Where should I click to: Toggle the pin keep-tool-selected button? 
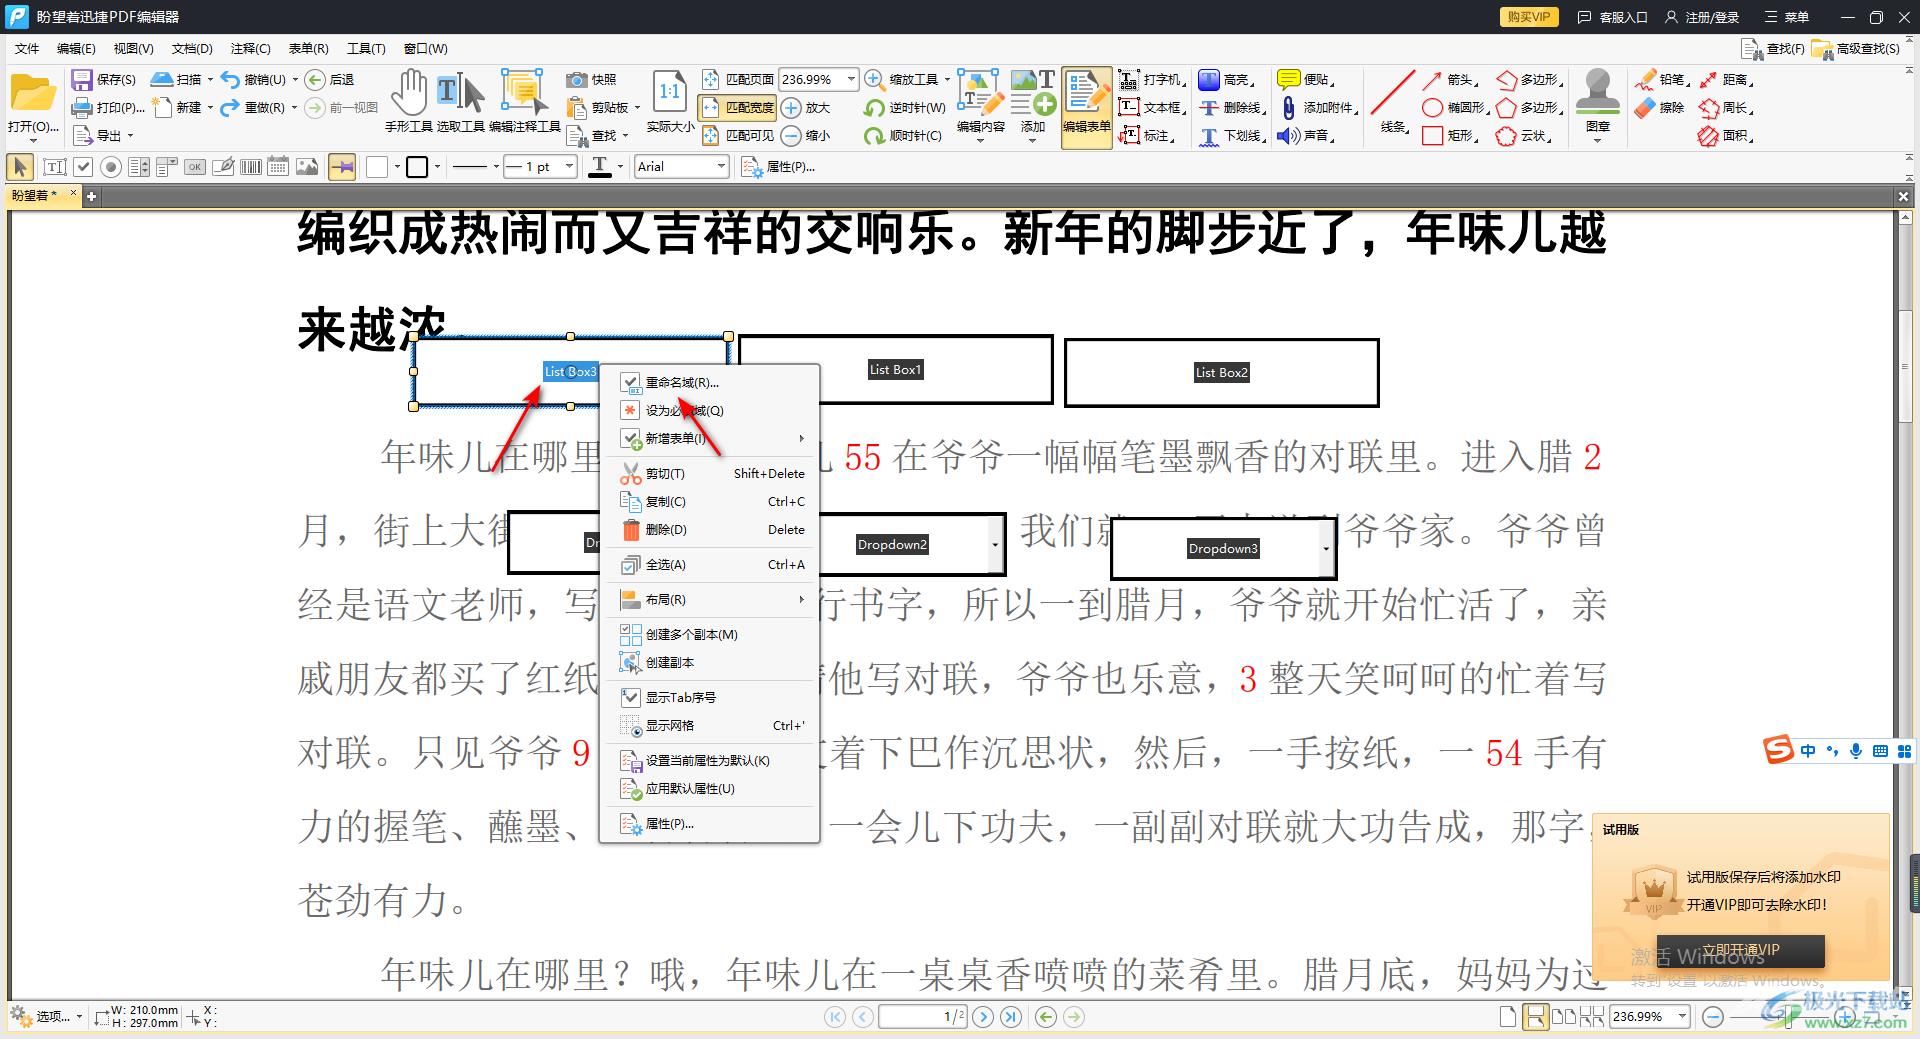coord(342,167)
